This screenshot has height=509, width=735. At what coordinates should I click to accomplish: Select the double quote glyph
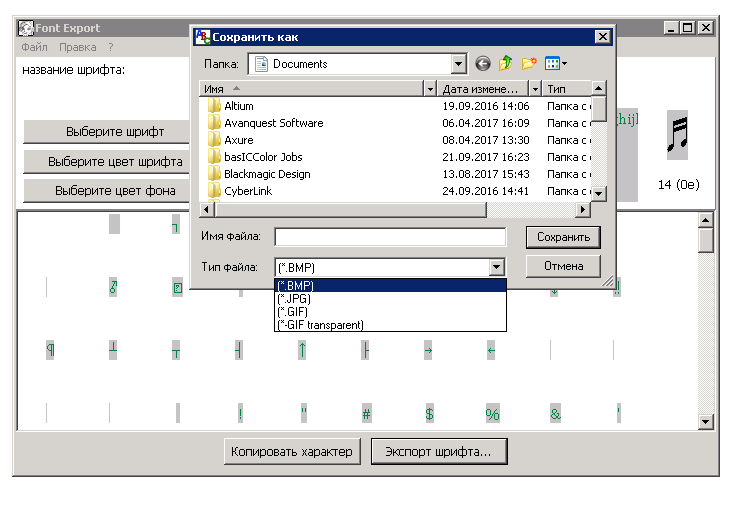coord(304,413)
